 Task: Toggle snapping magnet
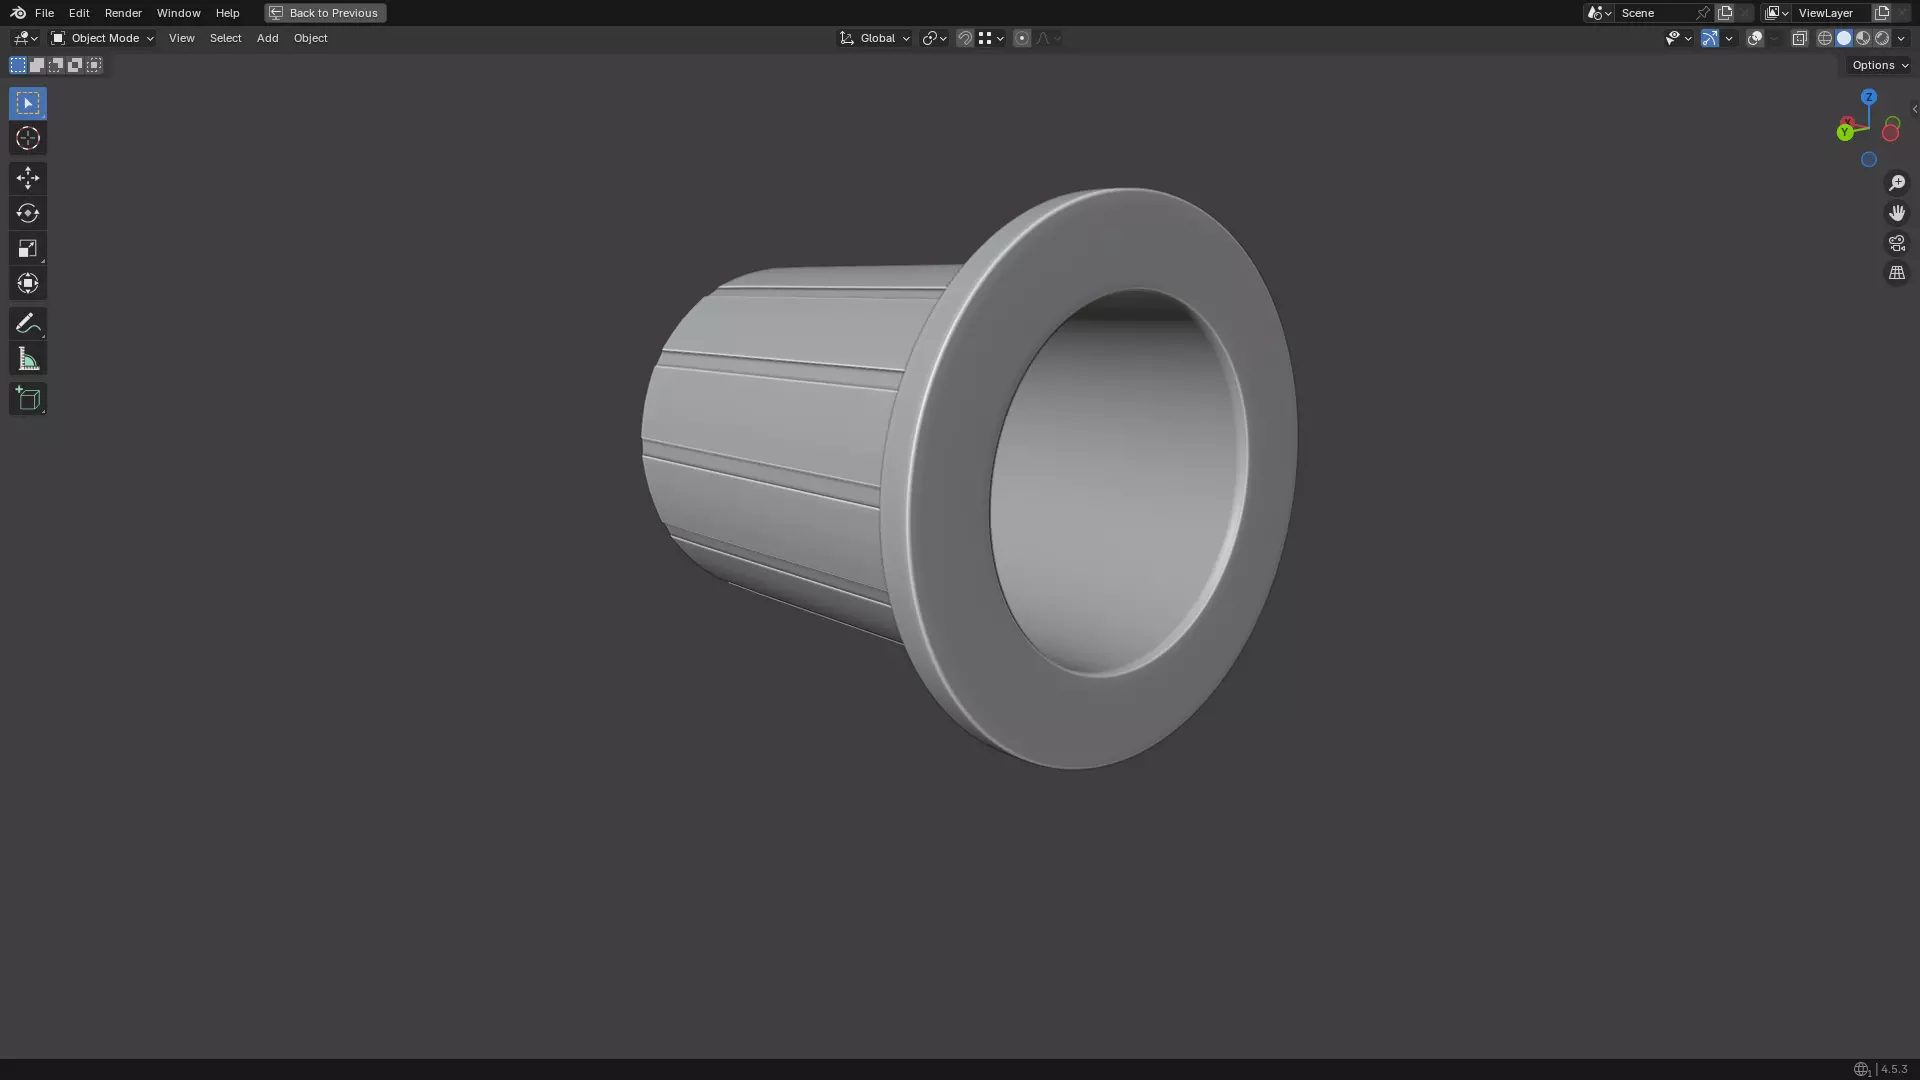(x=965, y=38)
